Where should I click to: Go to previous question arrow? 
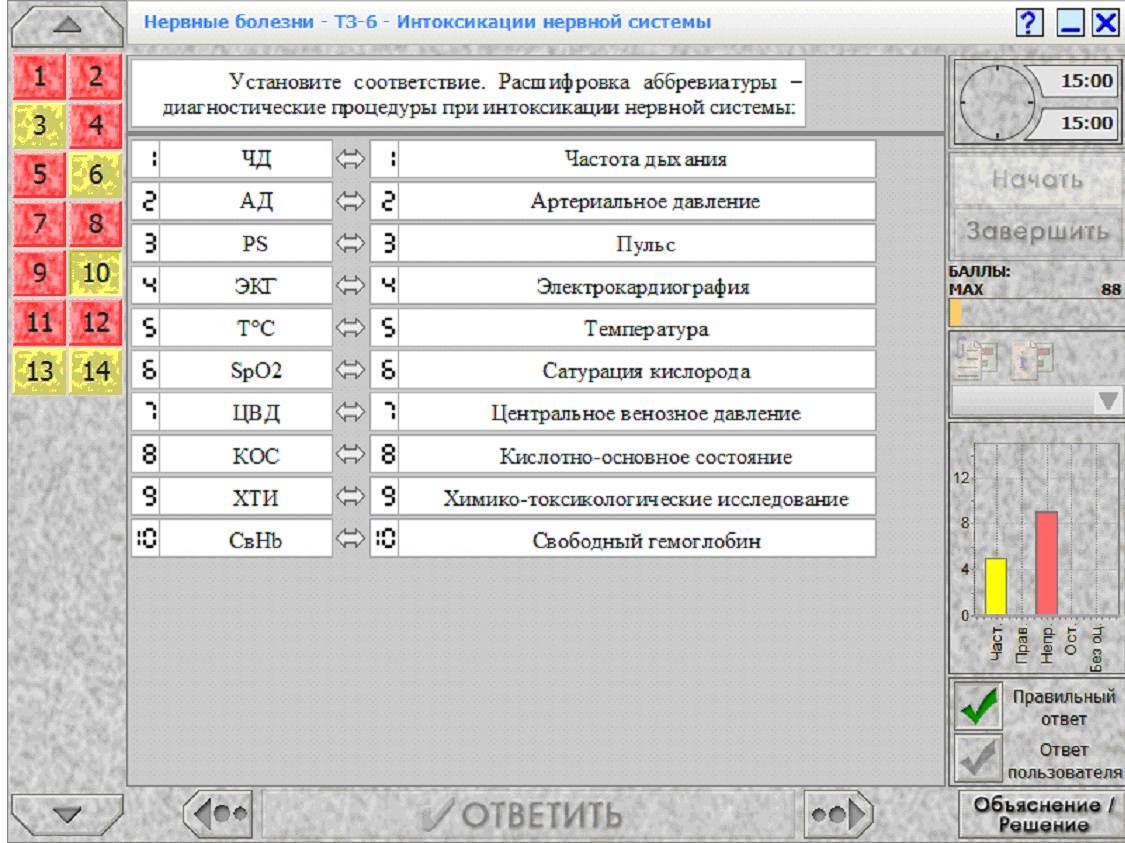click(x=218, y=814)
